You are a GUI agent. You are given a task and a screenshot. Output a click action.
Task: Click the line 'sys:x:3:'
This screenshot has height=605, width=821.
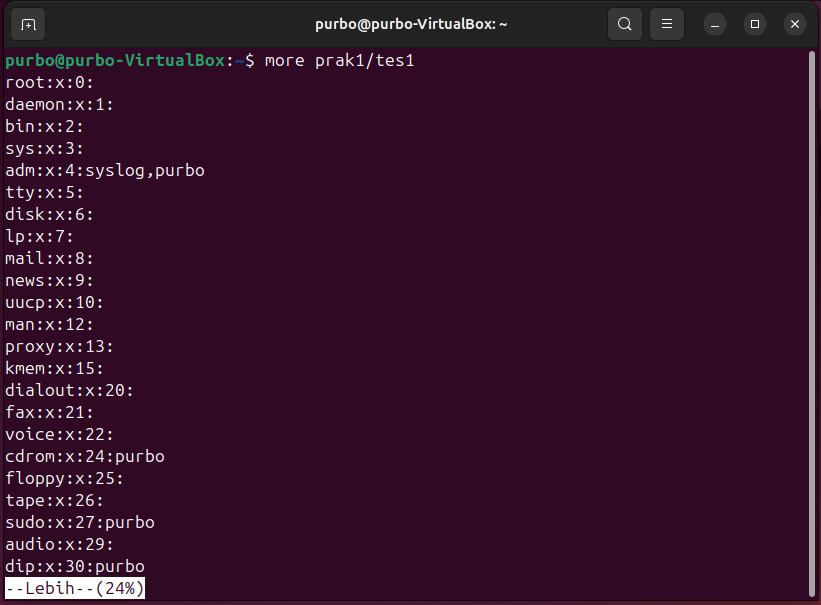click(x=44, y=149)
